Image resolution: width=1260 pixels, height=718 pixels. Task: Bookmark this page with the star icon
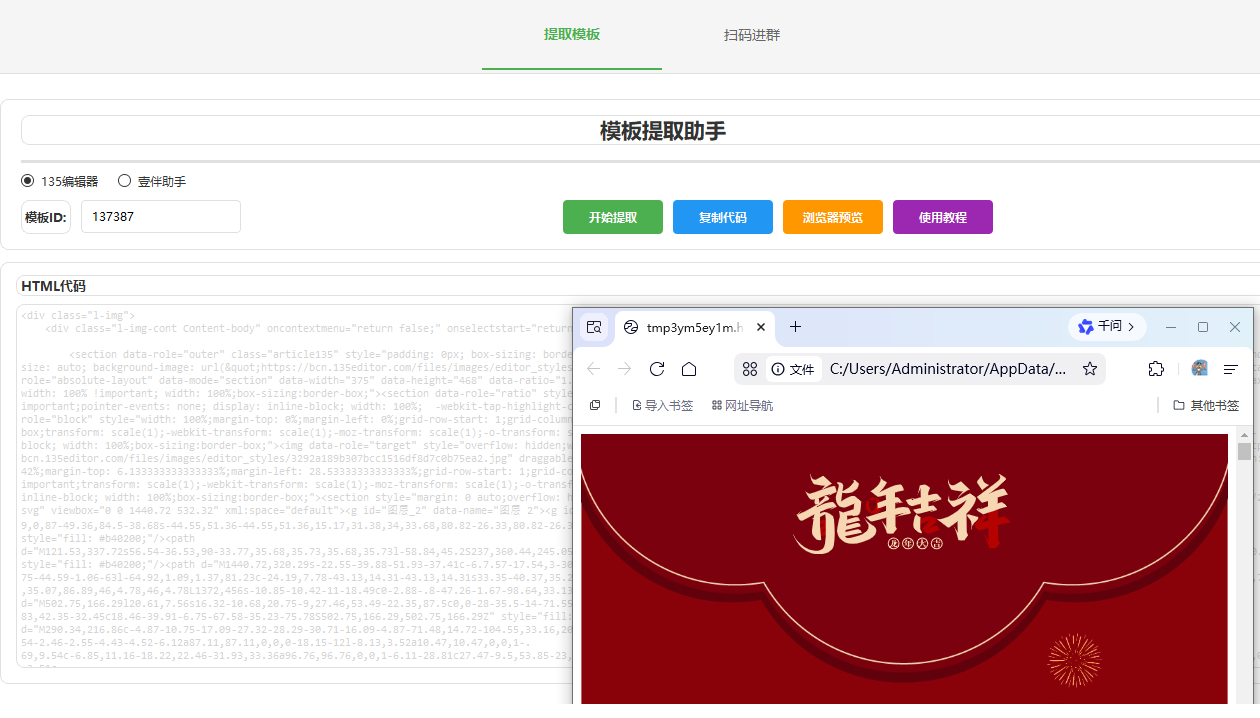click(x=1090, y=369)
